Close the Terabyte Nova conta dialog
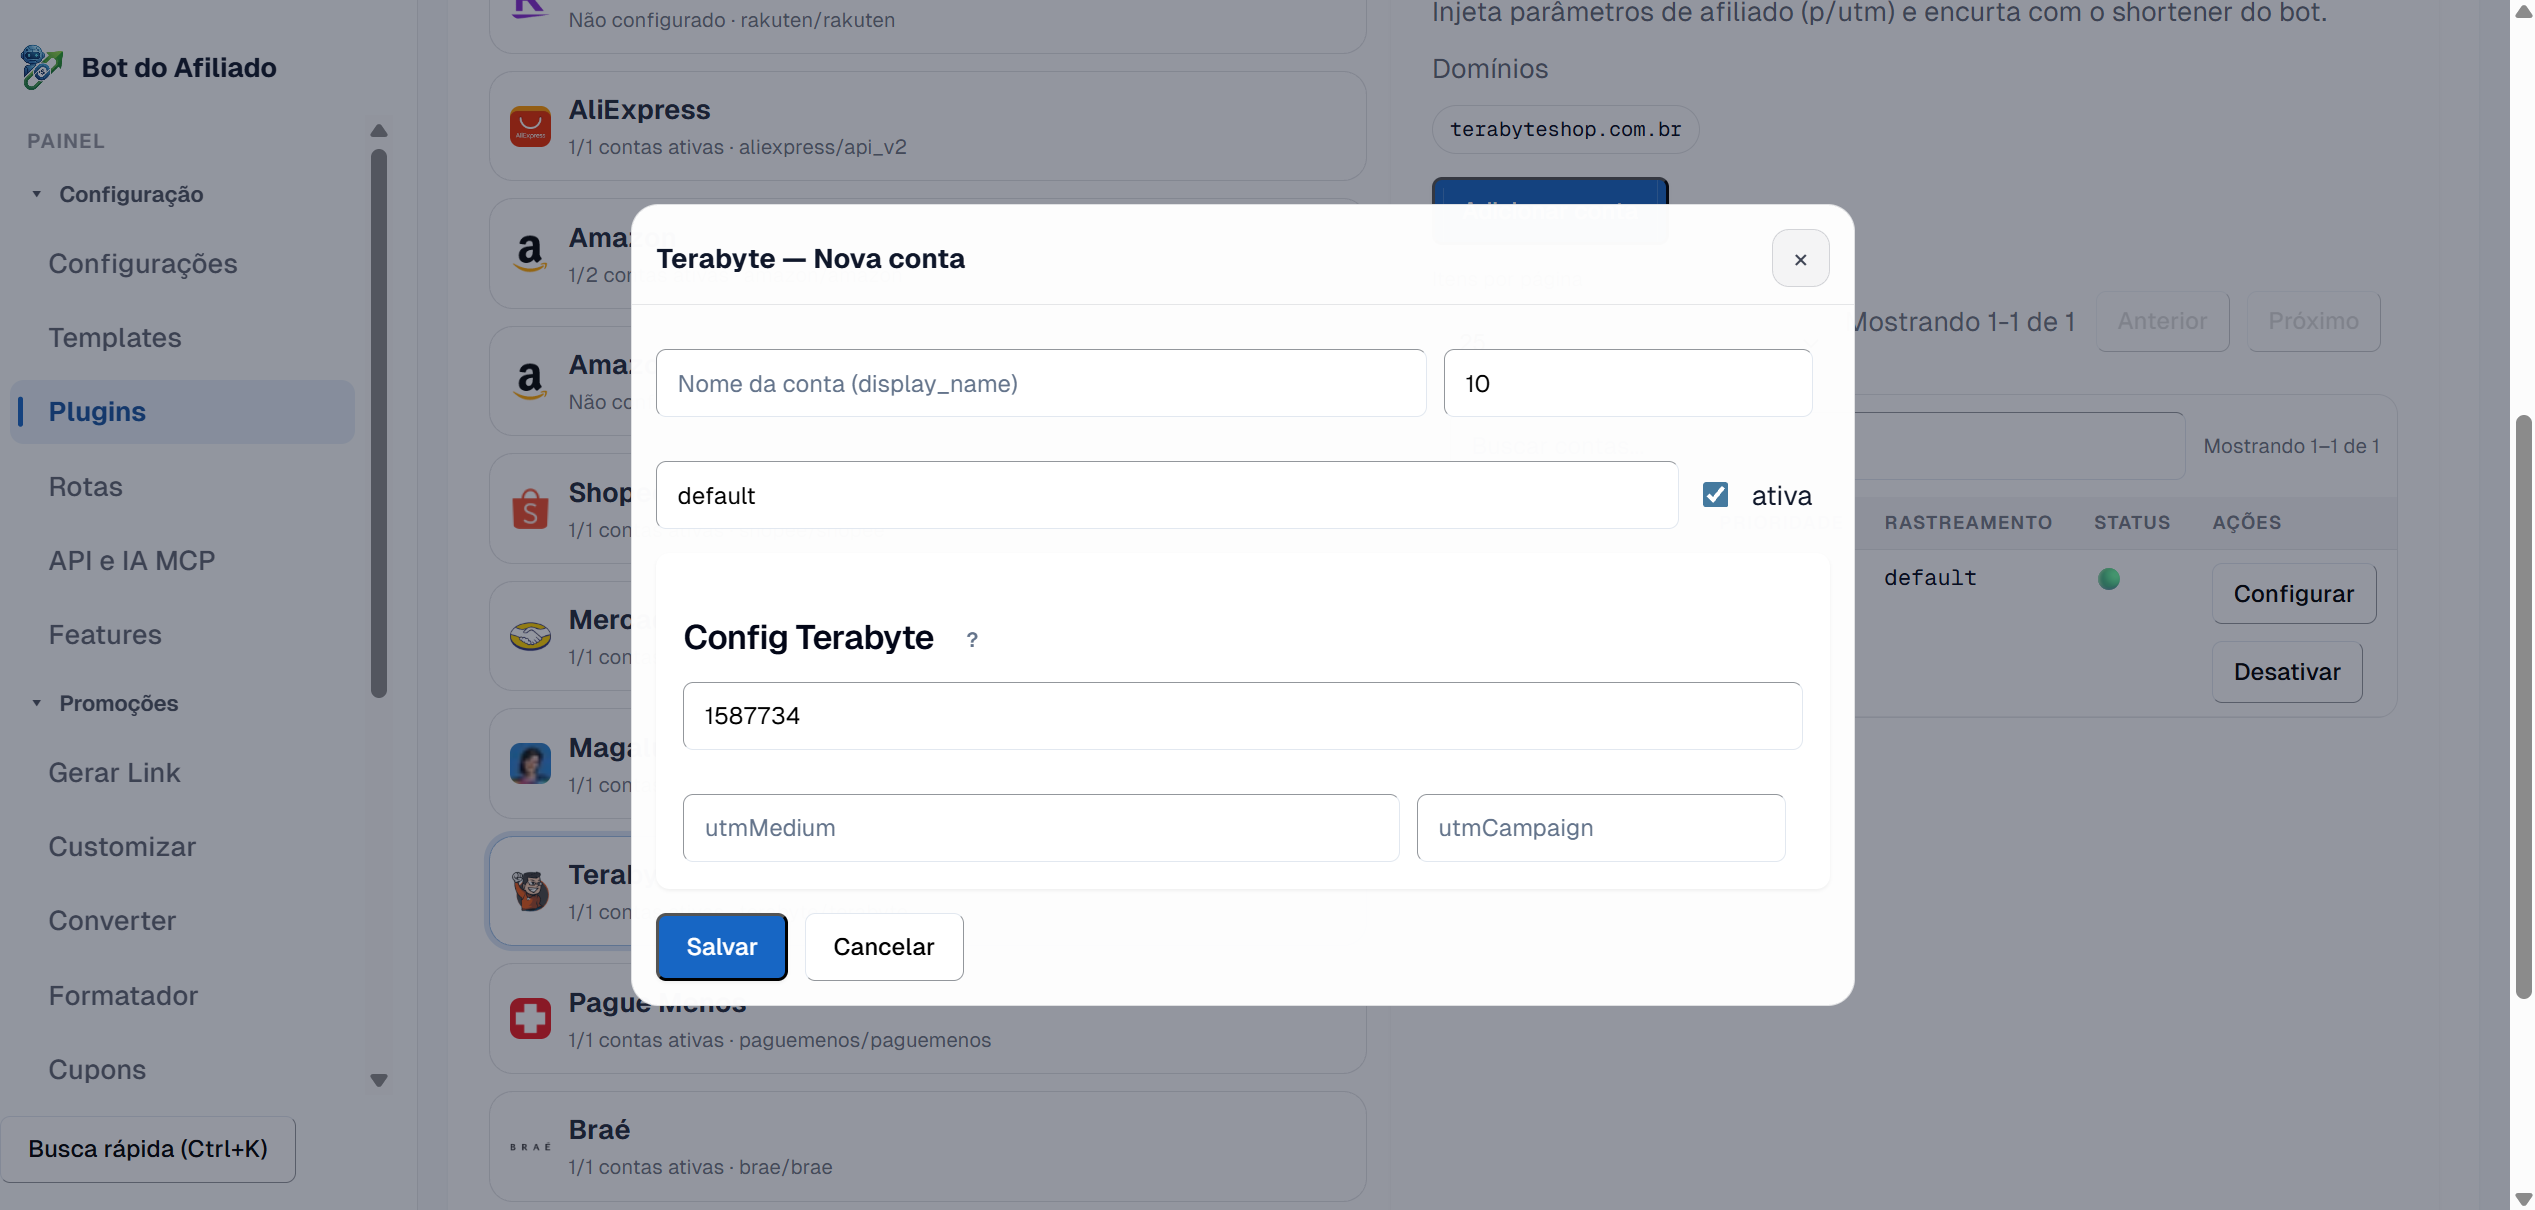Screen dimensions: 2535x1210 pos(1800,259)
